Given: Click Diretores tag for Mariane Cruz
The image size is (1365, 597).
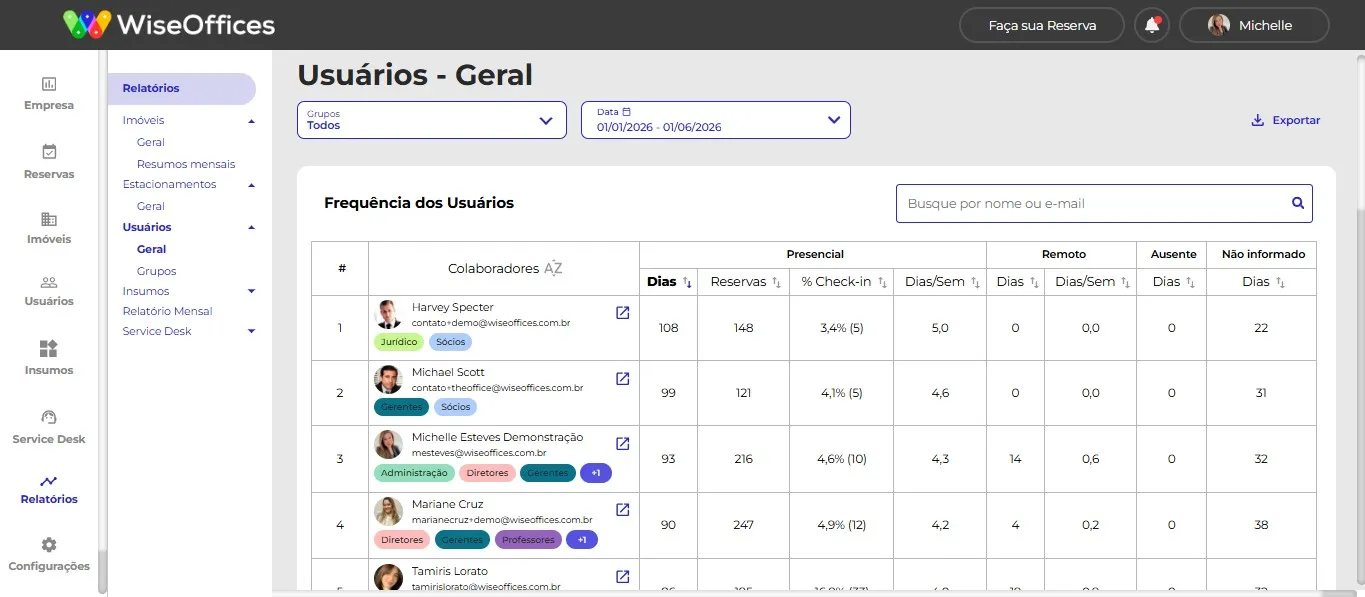Looking at the screenshot, I should [402, 540].
